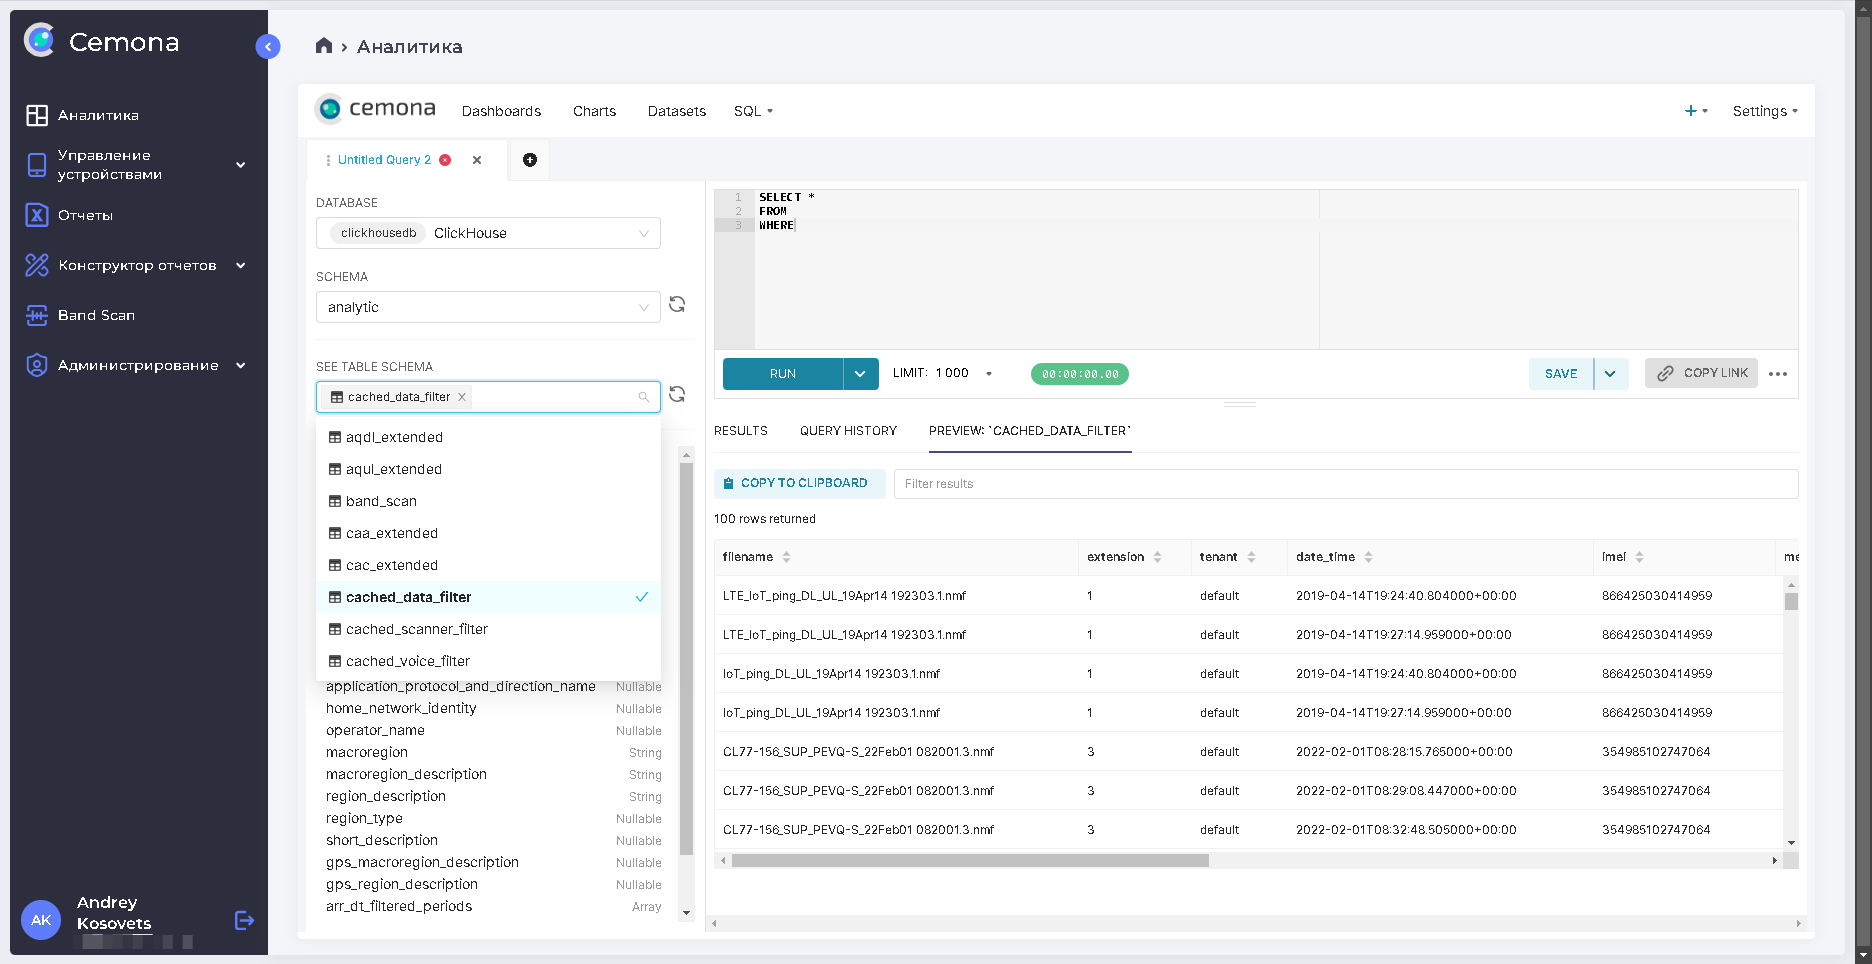Refresh the schema list with the reload icon
Image resolution: width=1872 pixels, height=964 pixels.
tap(677, 305)
